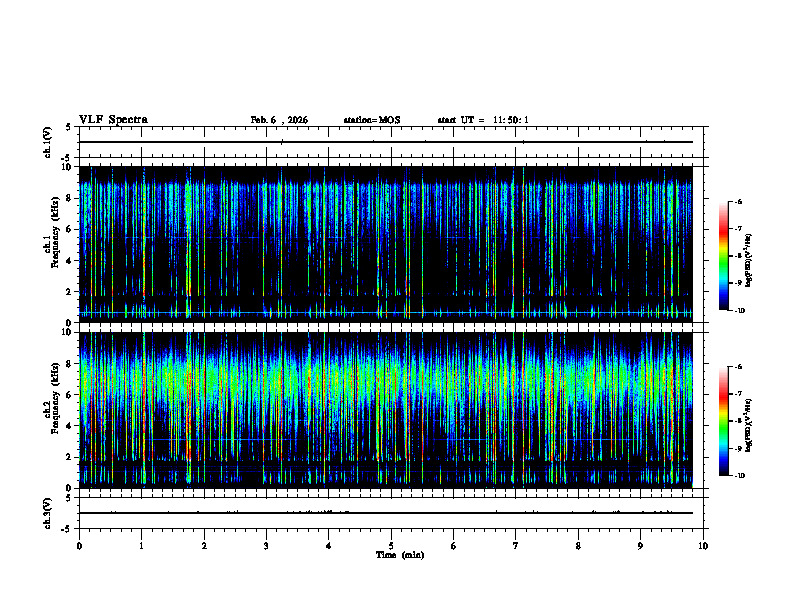
Task: Click time axis tick label "5"
Action: (x=391, y=546)
